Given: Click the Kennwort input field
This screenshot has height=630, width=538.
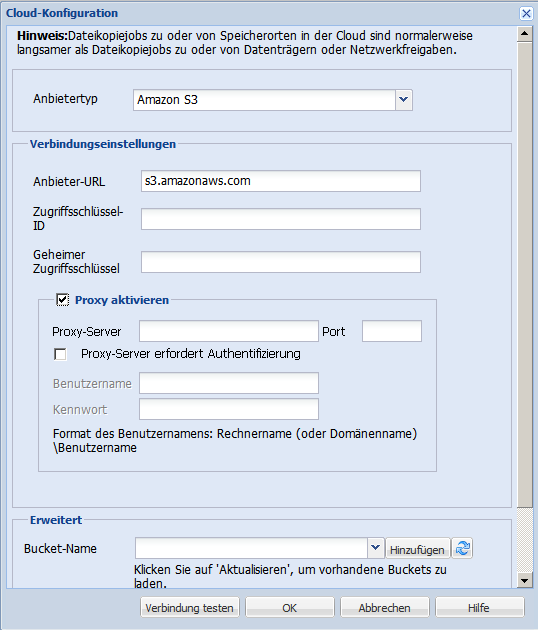Looking at the screenshot, I should point(229,409).
